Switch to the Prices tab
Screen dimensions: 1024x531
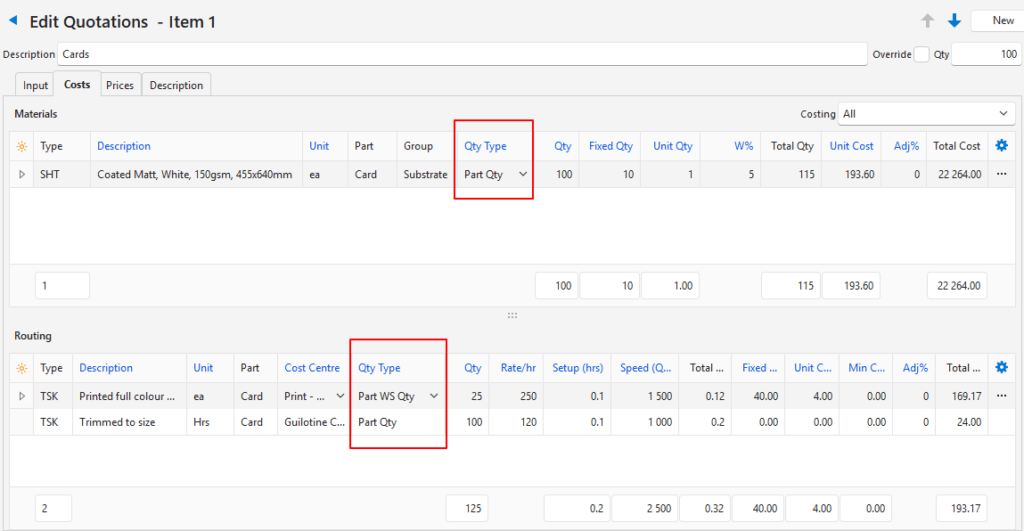120,85
